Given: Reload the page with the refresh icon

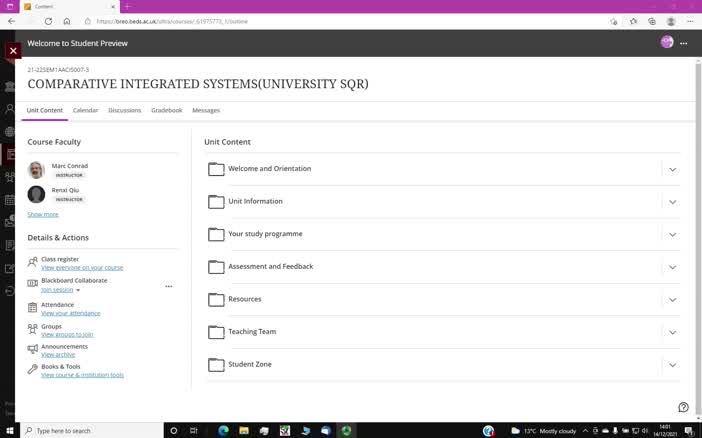Looking at the screenshot, I should pos(48,21).
